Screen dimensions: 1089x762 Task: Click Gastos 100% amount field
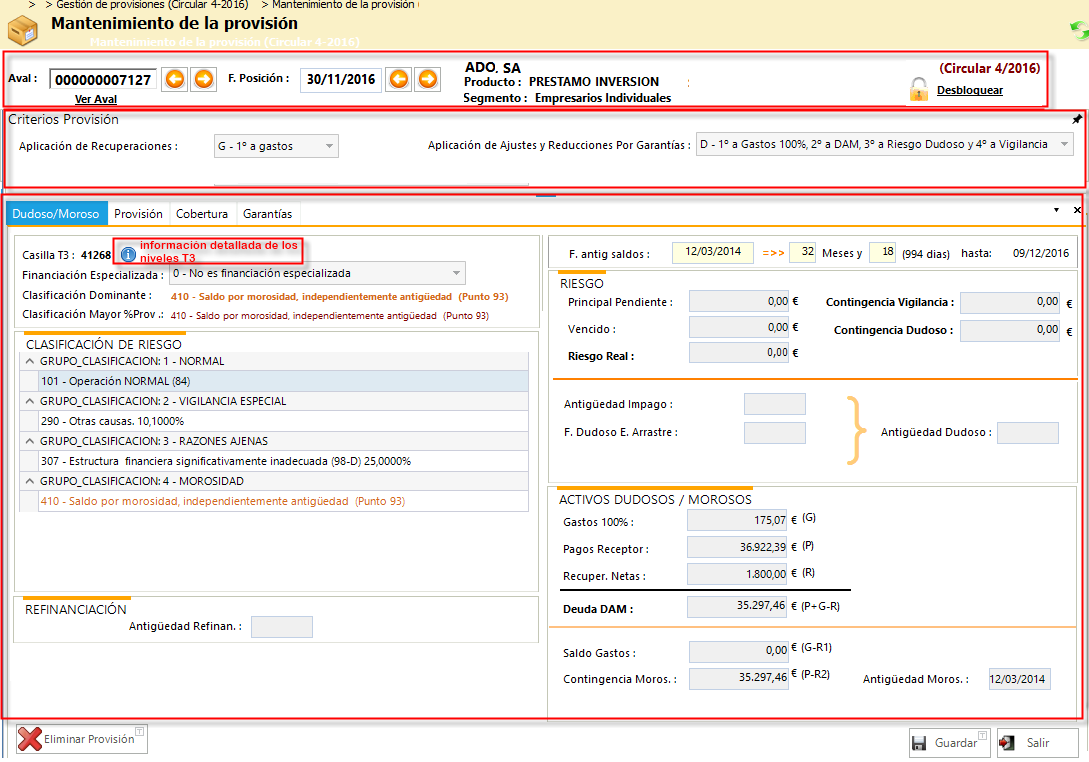[737, 520]
